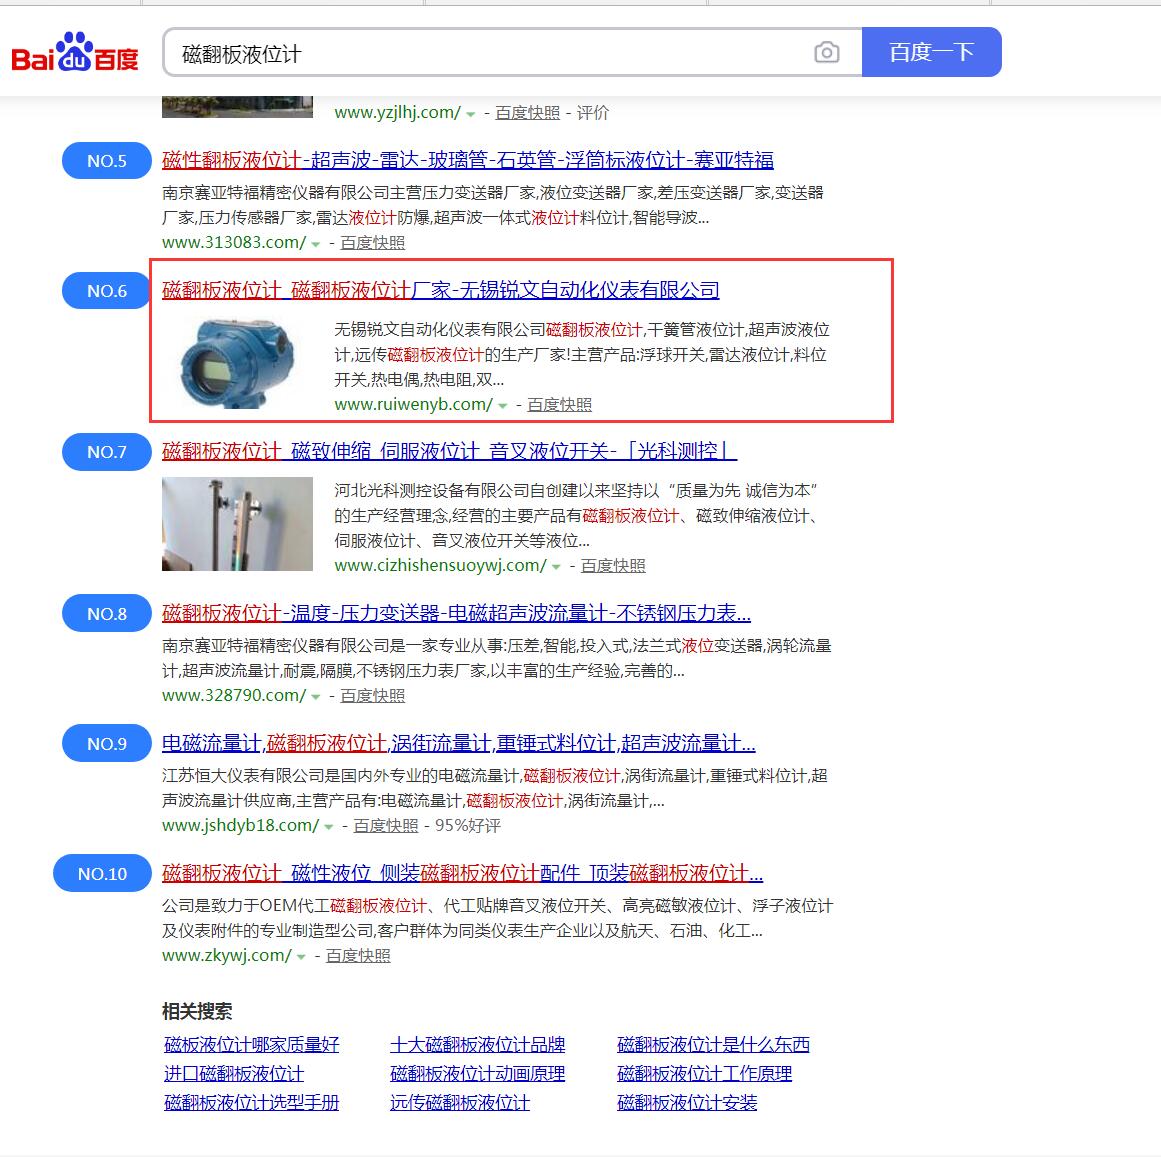Viewport: 1161px width, 1157px height.
Task: Open NO.6 result title 无锡锐文自动化仪表有限公司
Action: [441, 290]
